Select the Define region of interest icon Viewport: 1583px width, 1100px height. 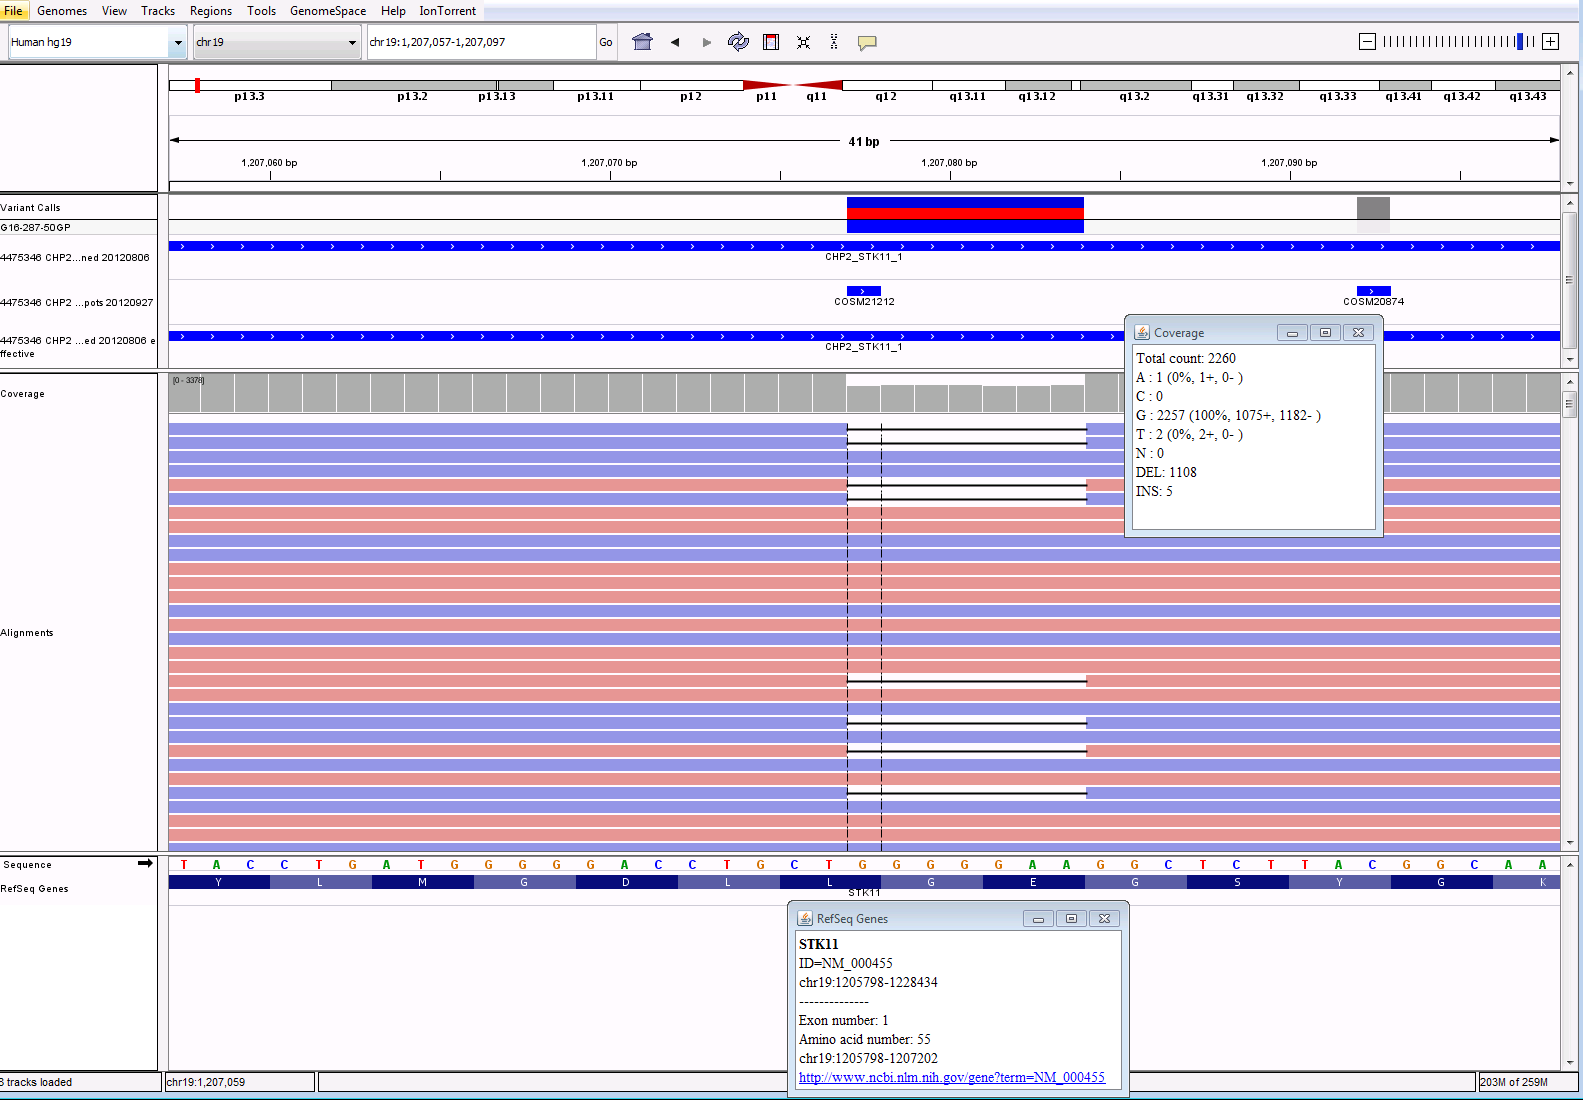(771, 42)
